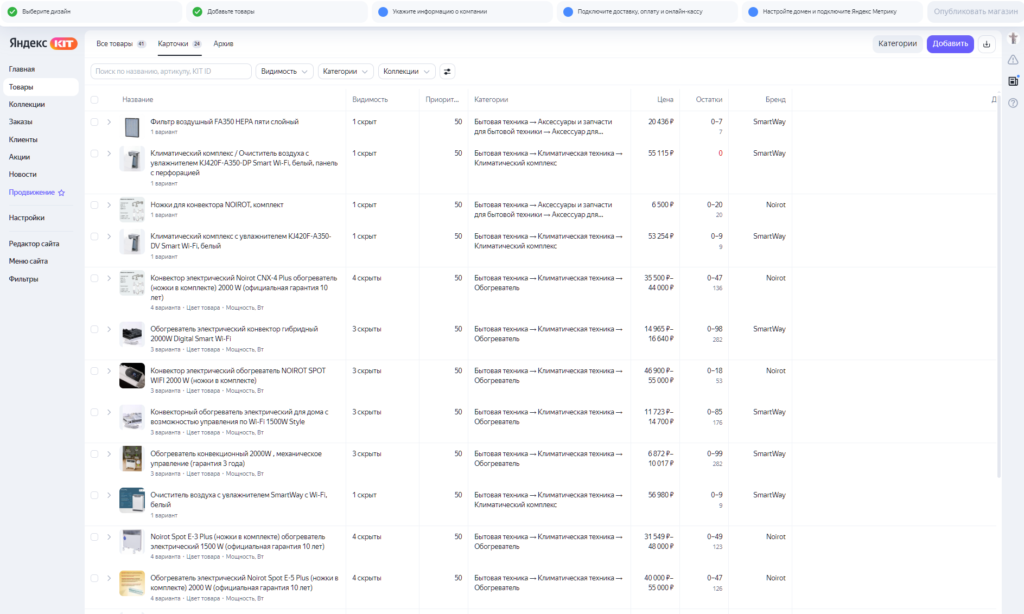
Task: Click the blue step dot for Укажите информацию о компании
Action: [x=383, y=11]
